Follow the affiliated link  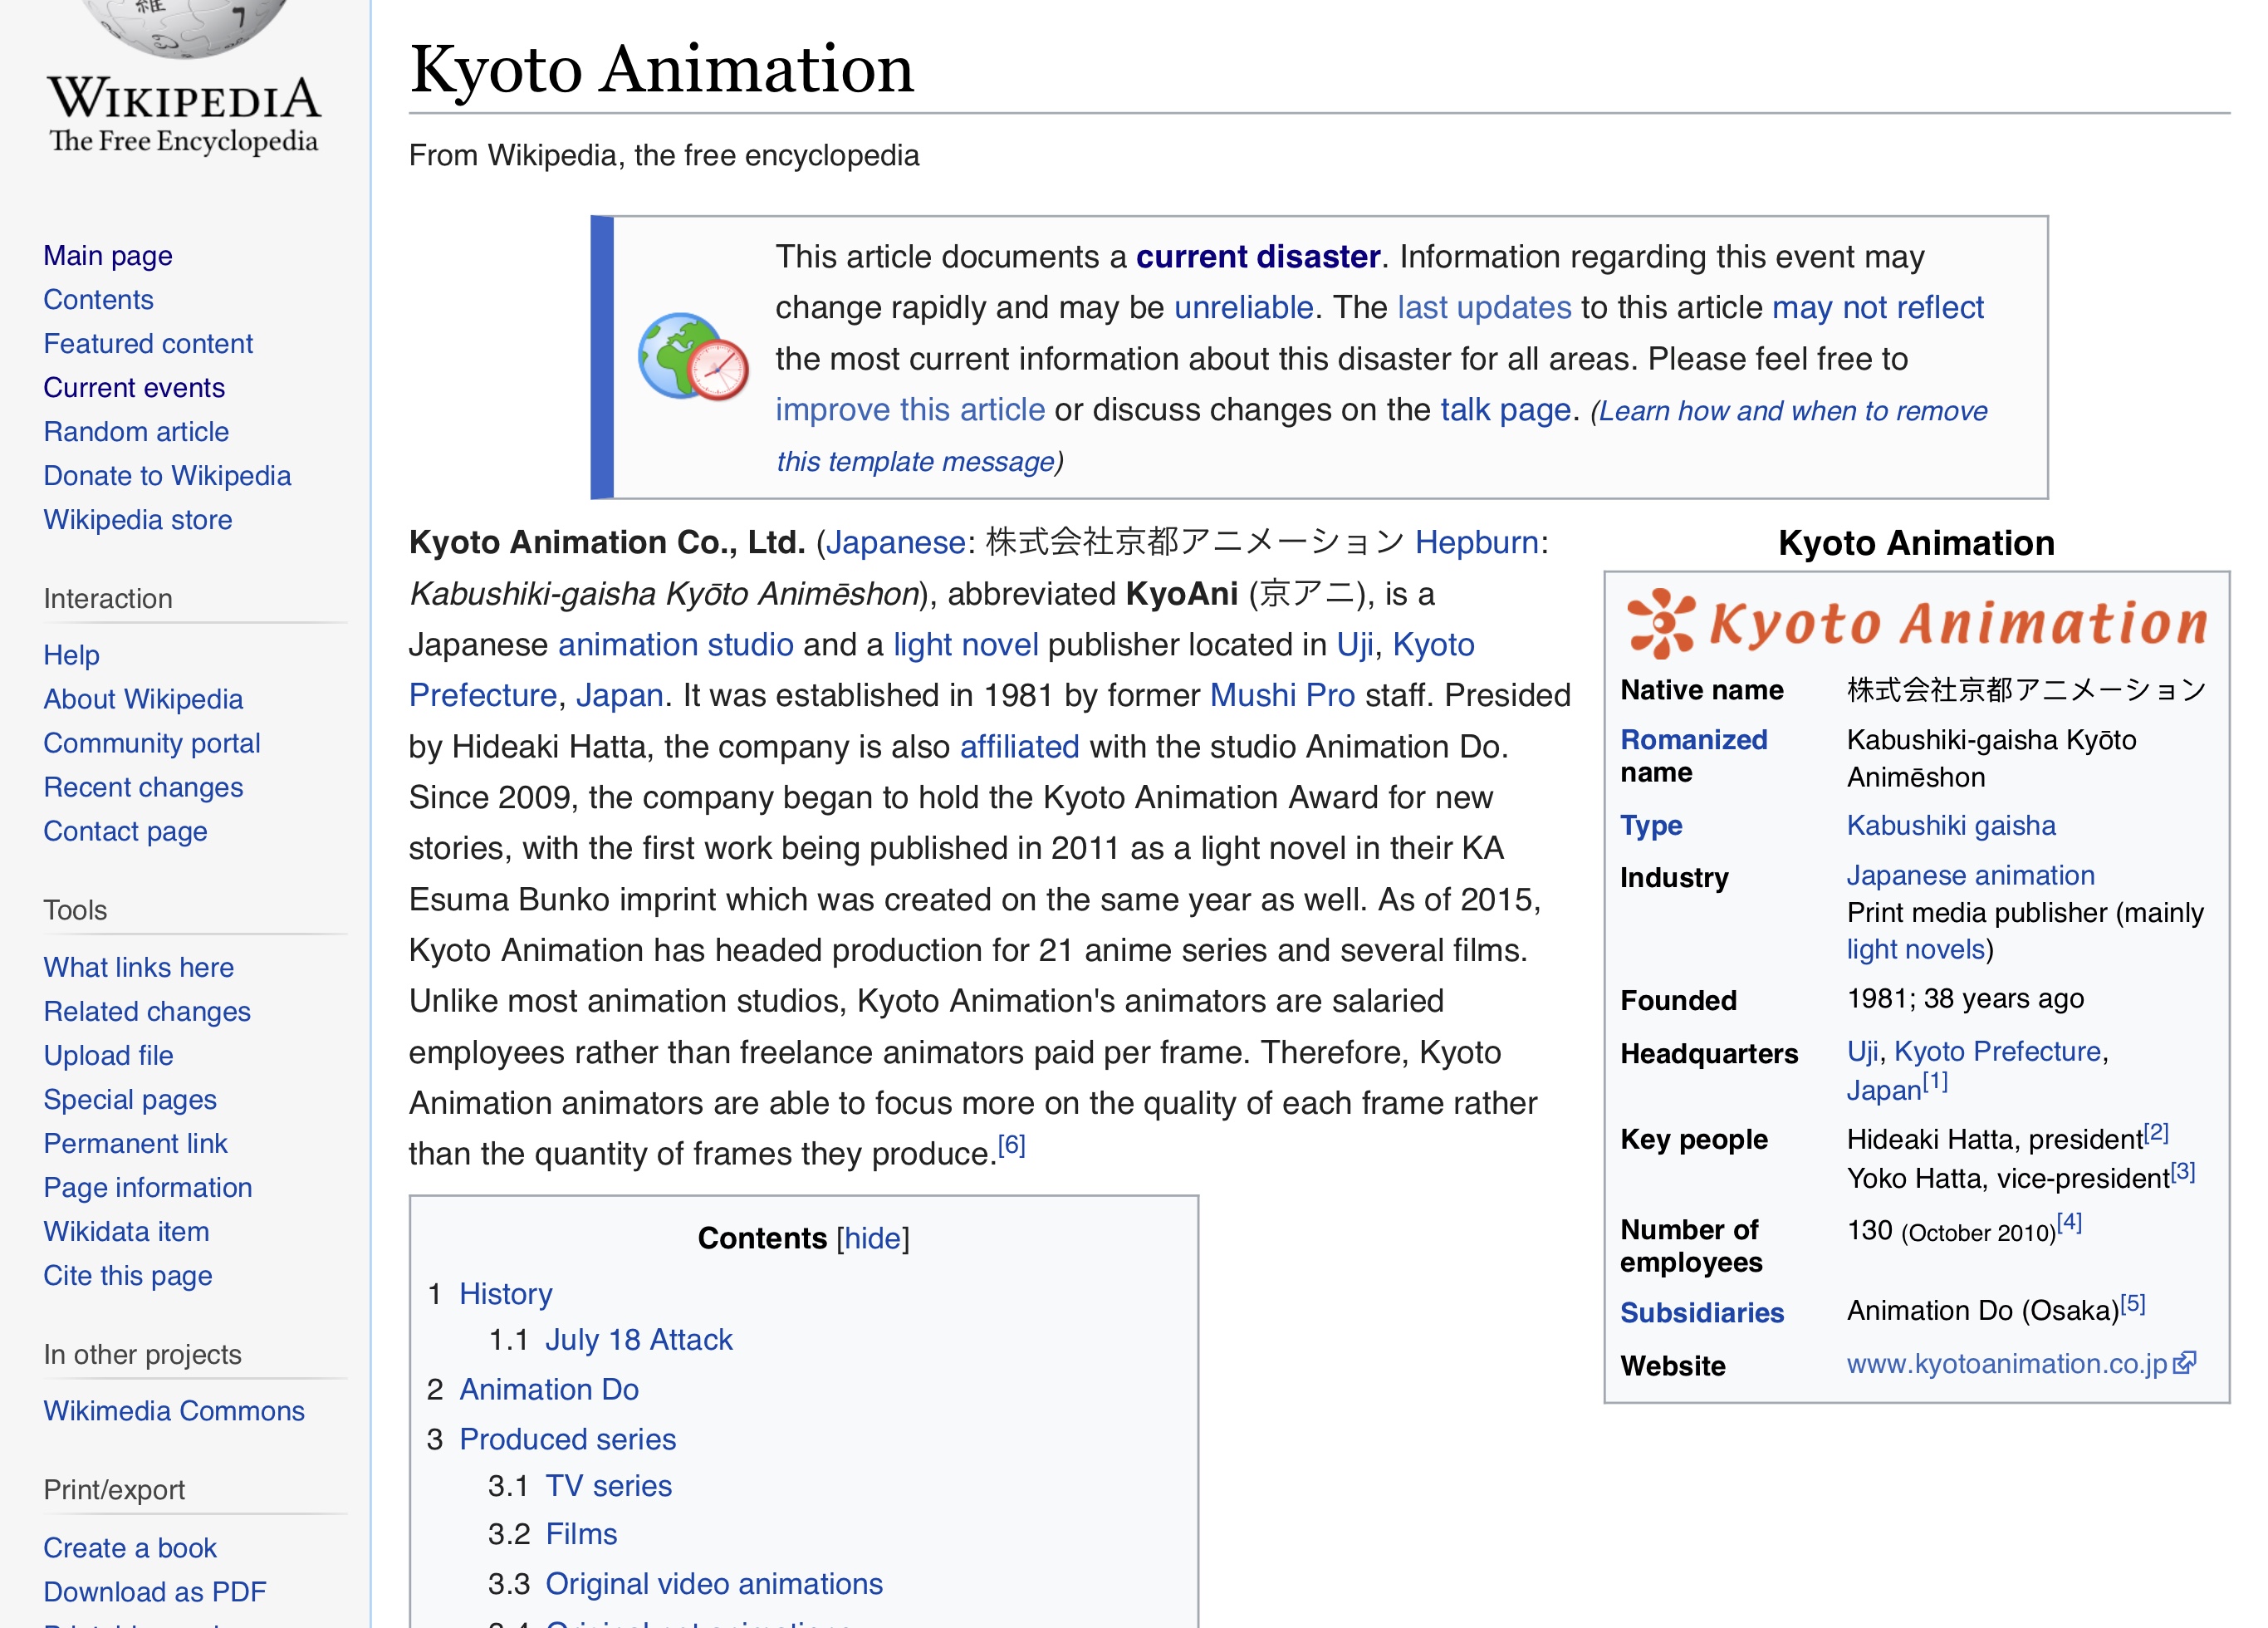coord(1019,747)
